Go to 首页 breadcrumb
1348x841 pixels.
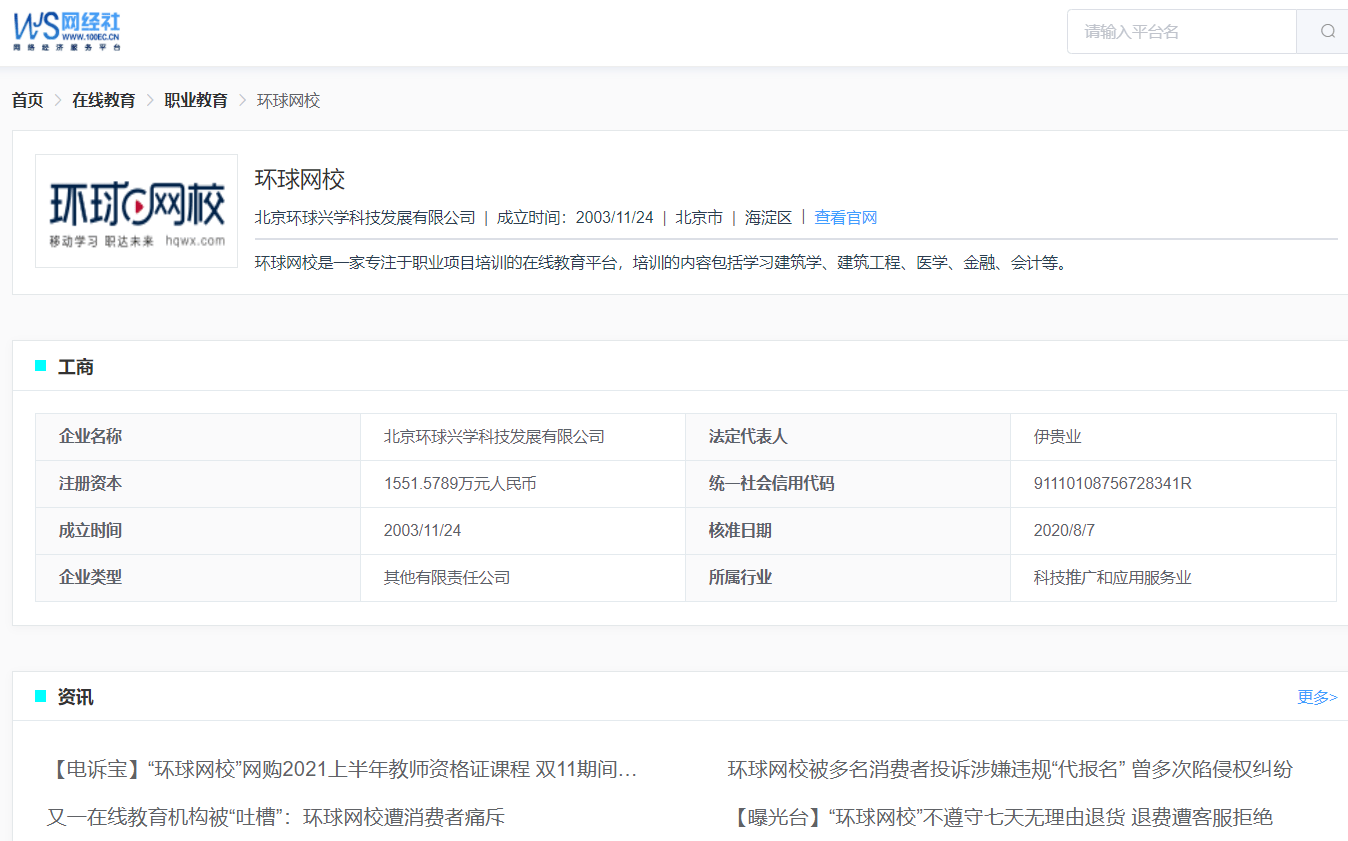(x=28, y=100)
